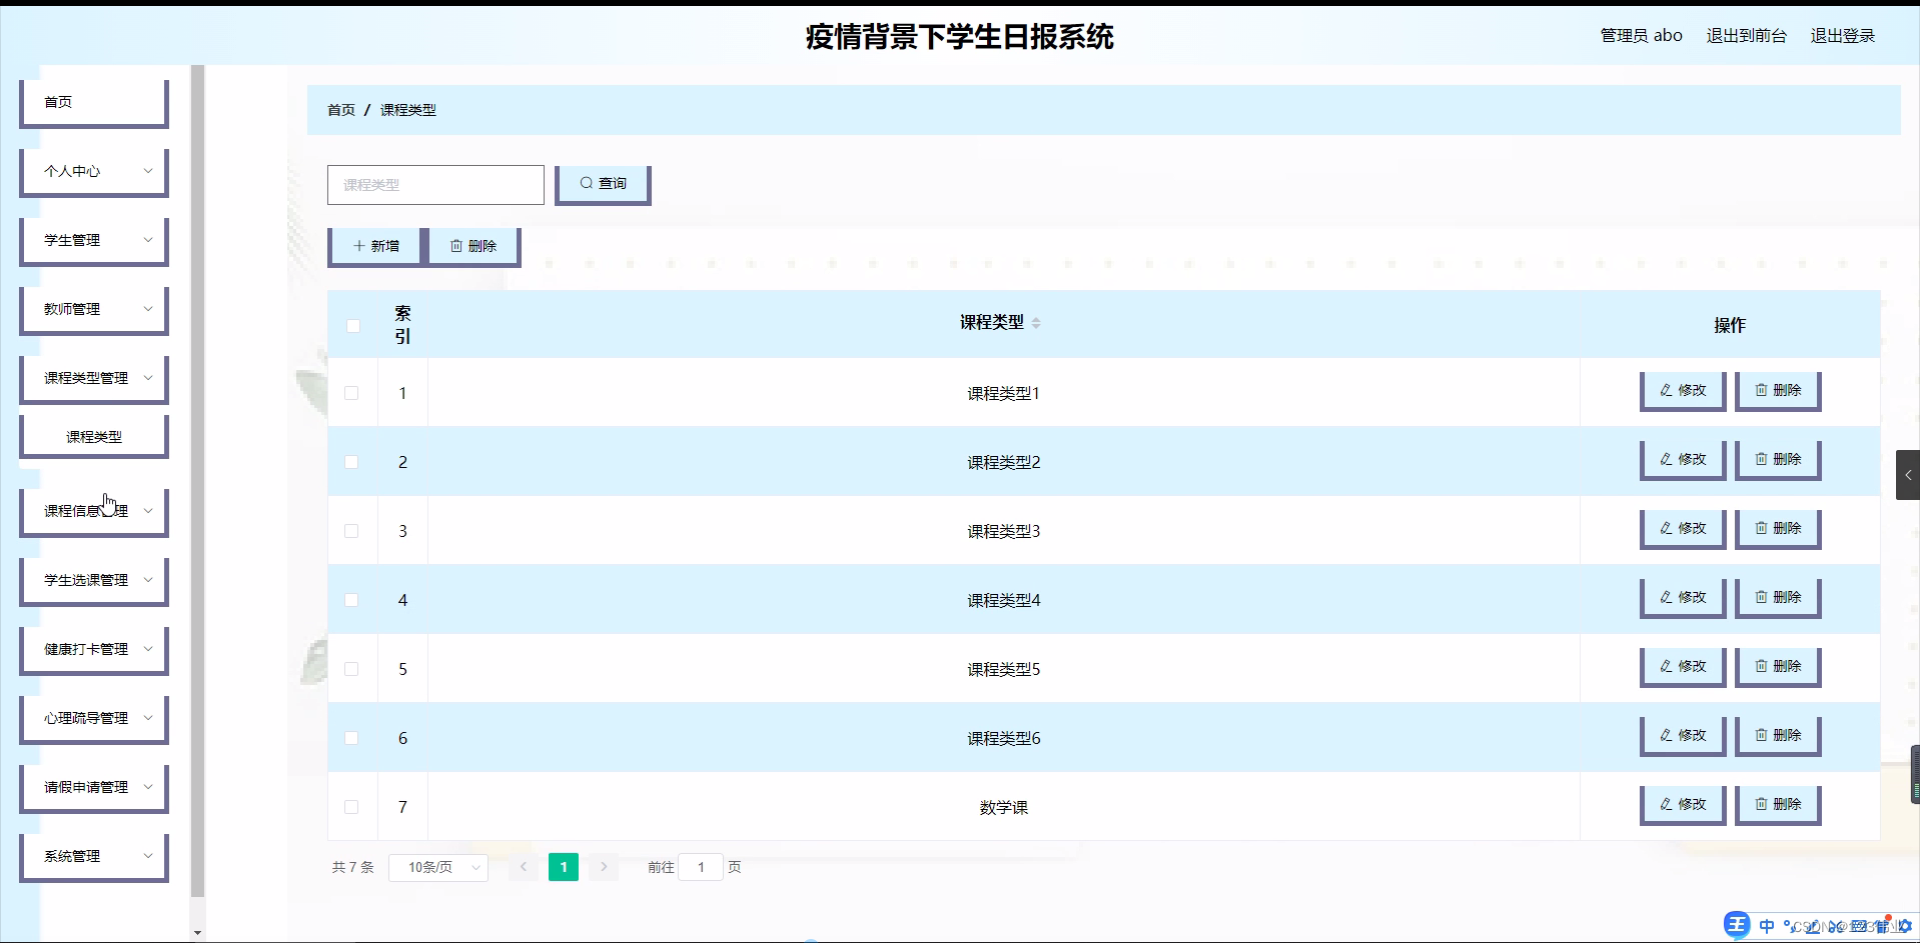Check the select-all checkbox in table header
The width and height of the screenshot is (1920, 943).
tap(353, 326)
